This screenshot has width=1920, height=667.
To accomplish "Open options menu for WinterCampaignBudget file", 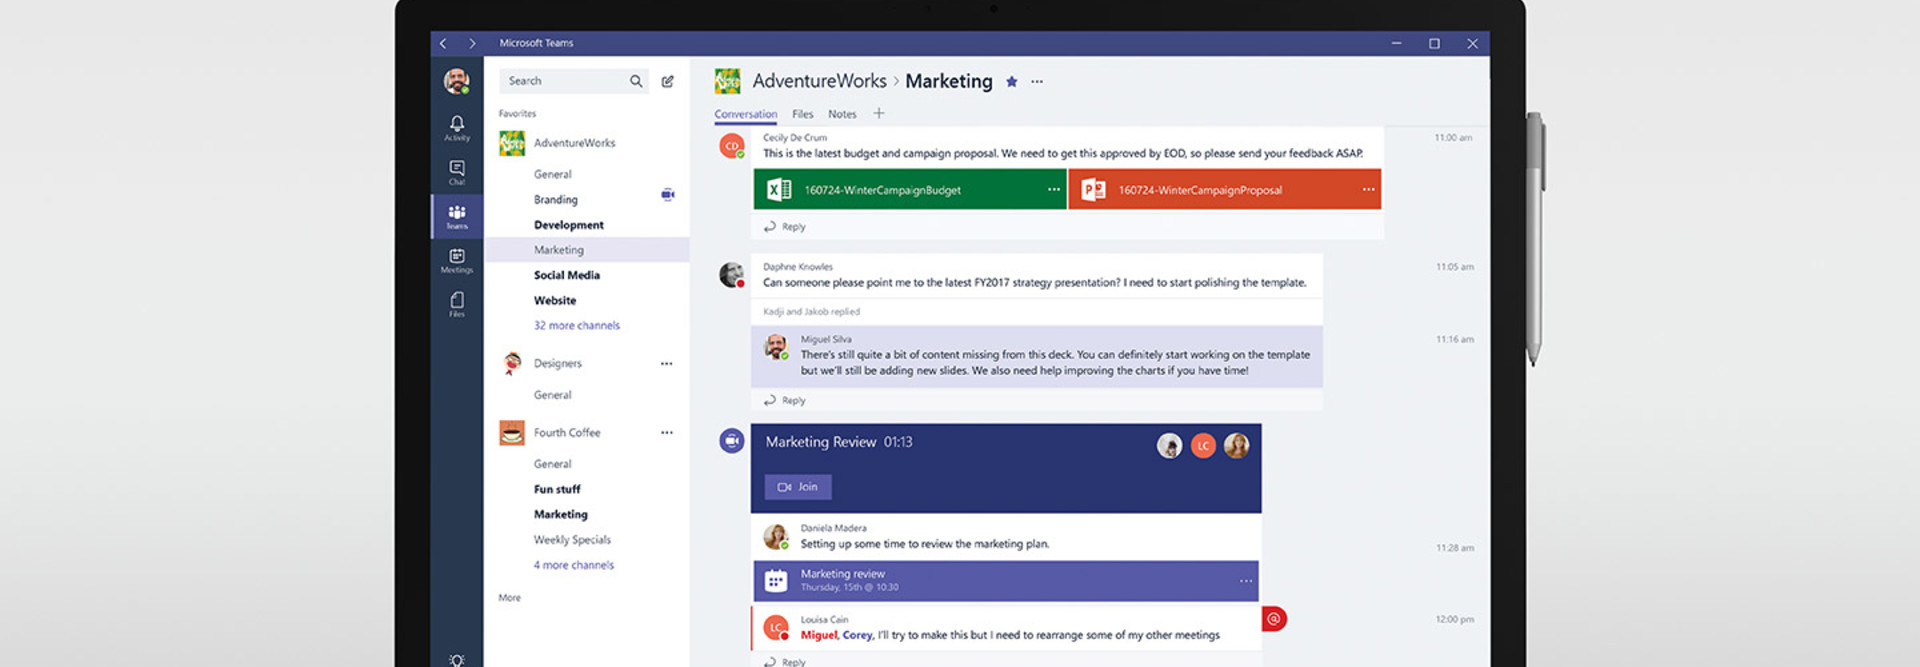I will coord(1054,189).
